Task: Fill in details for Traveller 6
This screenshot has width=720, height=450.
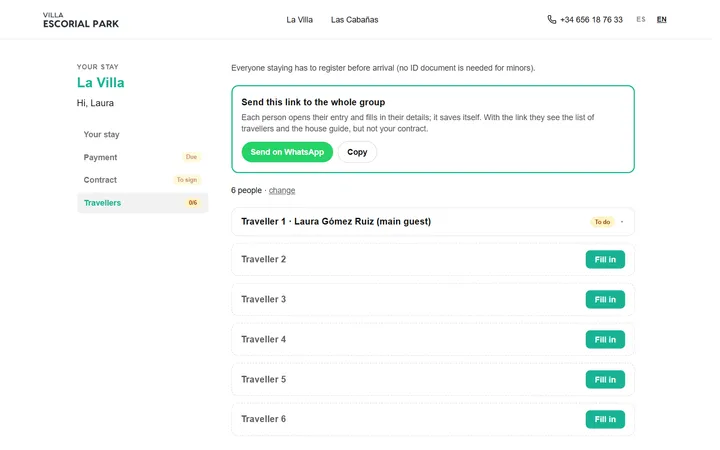Action: tap(605, 420)
